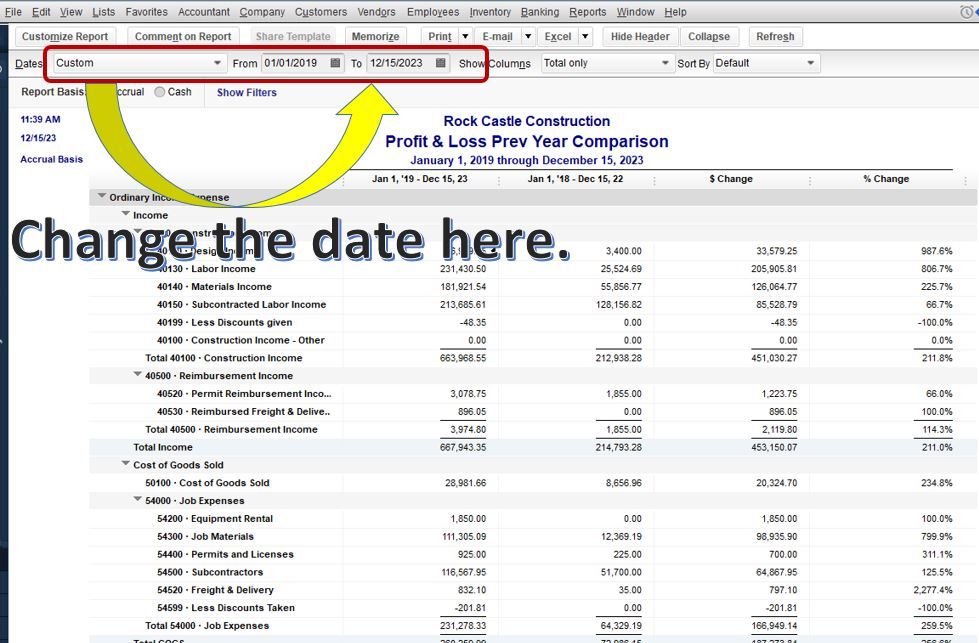The width and height of the screenshot is (979, 643).
Task: Click the Job Materials amount 111,305.09
Action: (x=463, y=537)
